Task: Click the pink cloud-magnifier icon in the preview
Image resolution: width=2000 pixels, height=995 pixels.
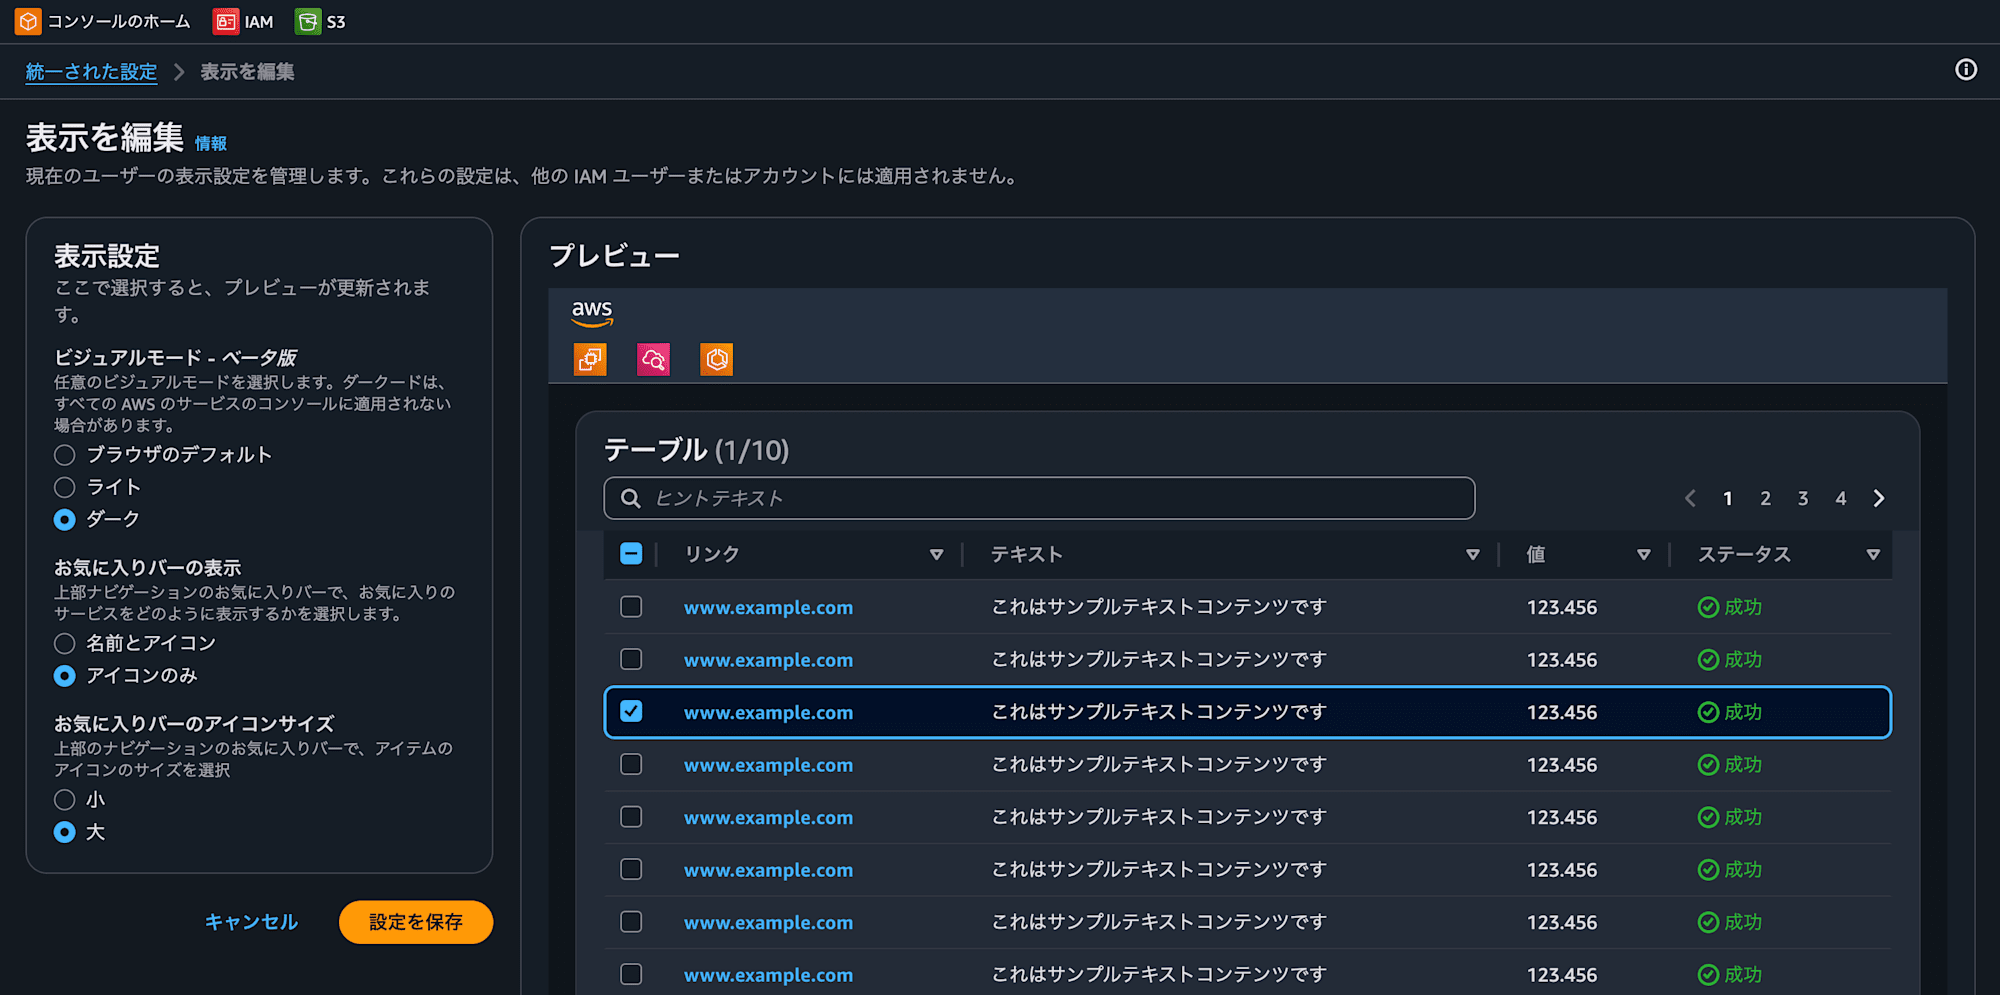Action: coord(653,359)
